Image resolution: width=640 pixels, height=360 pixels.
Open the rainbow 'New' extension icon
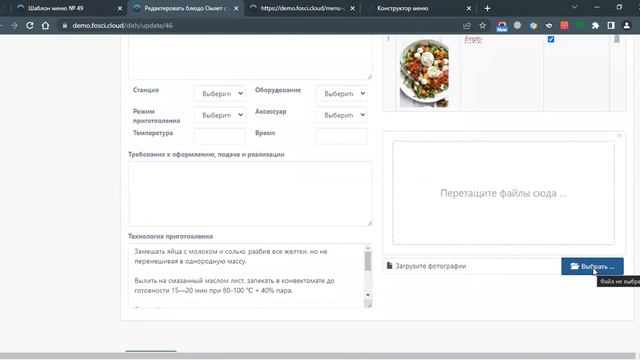pyautogui.click(x=502, y=26)
